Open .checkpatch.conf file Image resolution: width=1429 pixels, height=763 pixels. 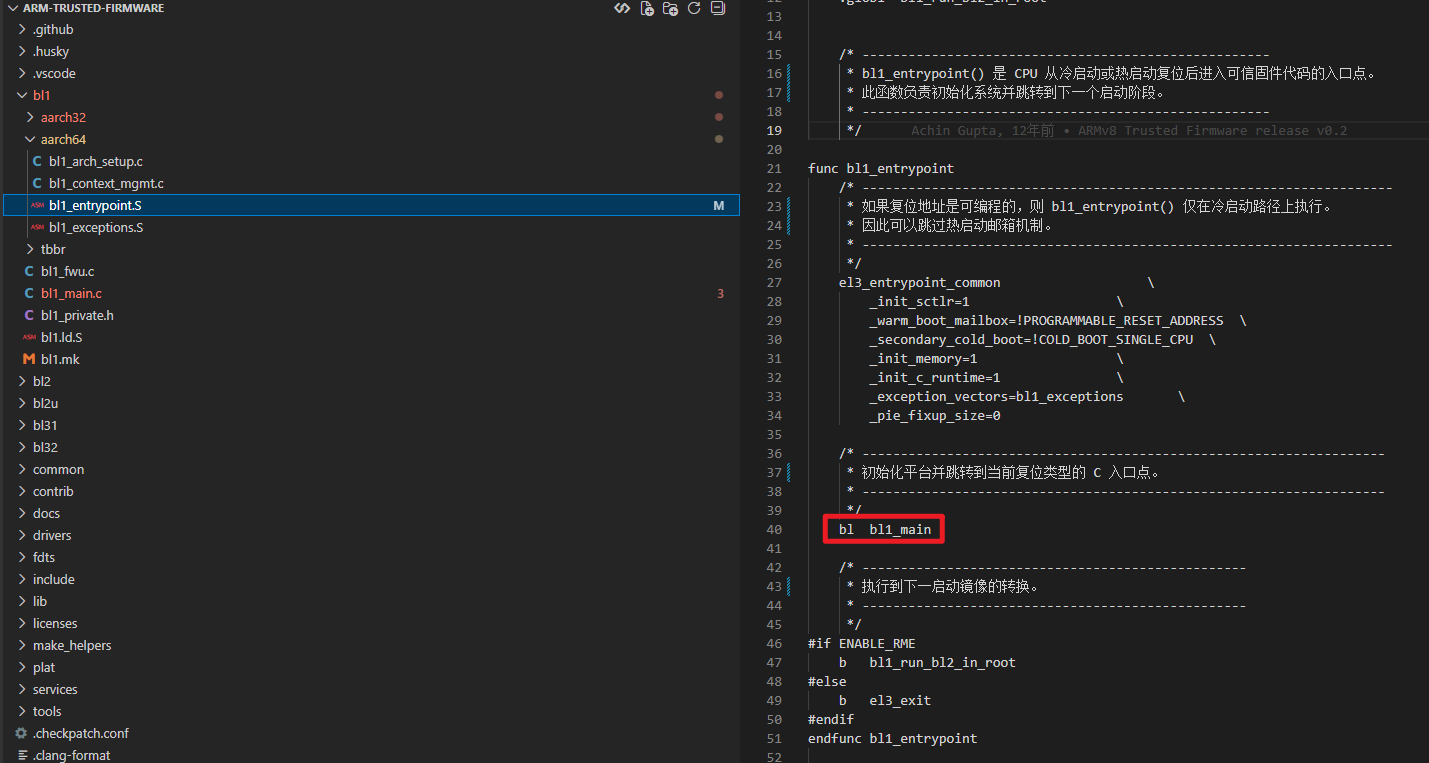tap(81, 734)
